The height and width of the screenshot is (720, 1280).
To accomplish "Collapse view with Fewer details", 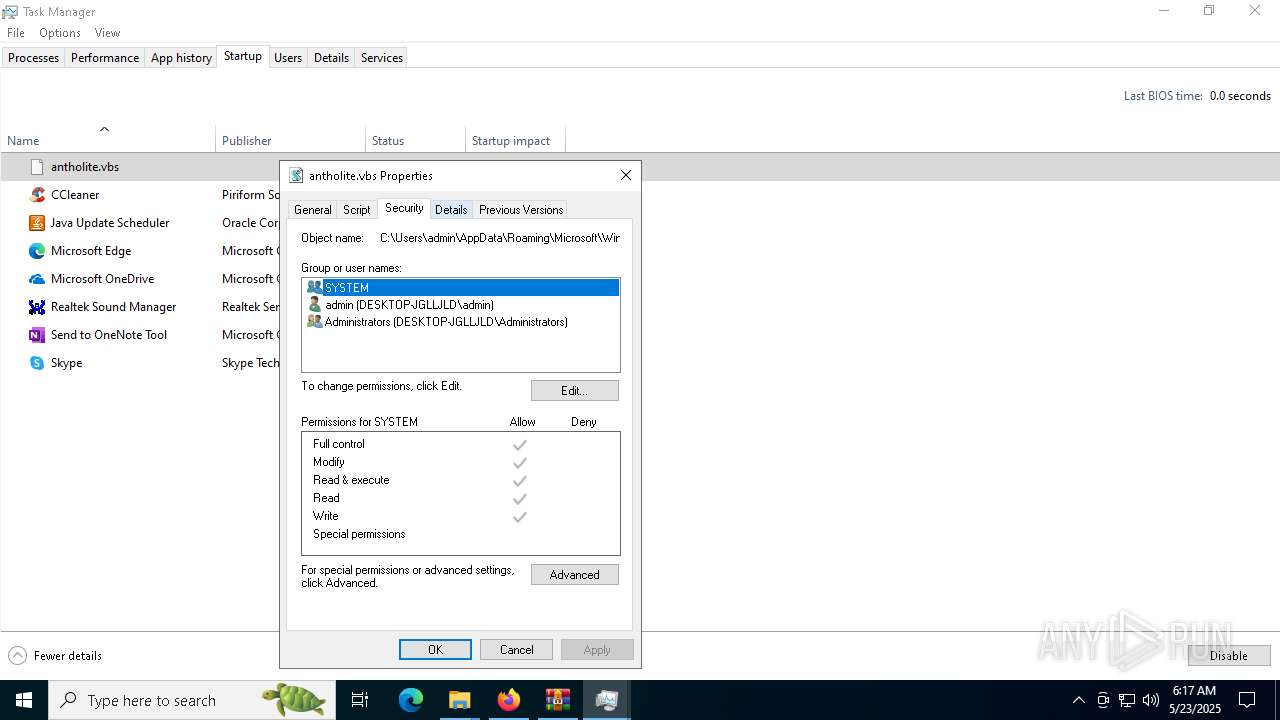I will pos(55,656).
